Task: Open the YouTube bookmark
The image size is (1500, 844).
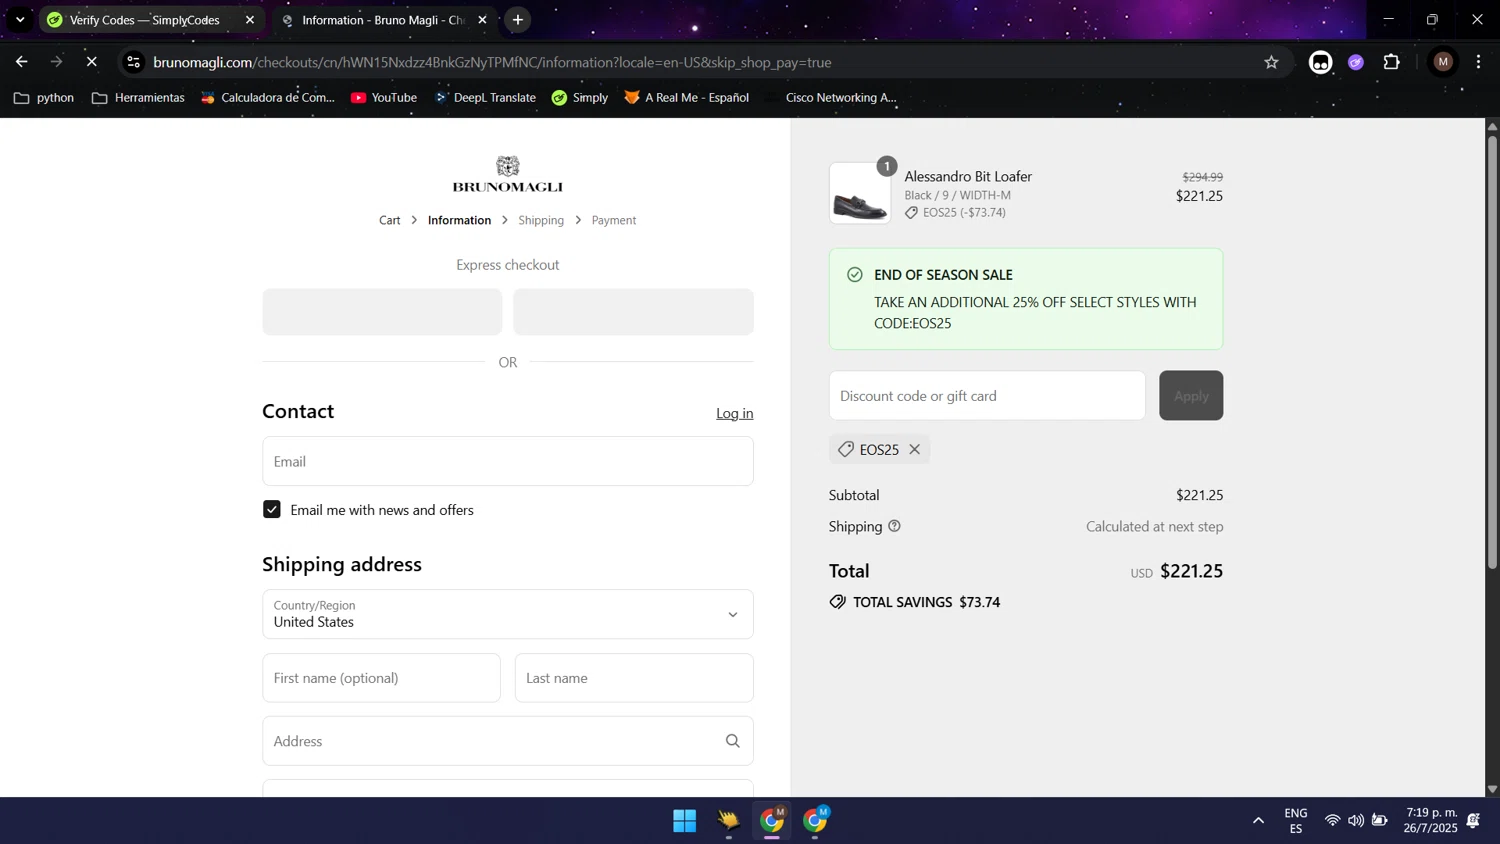Action: coord(384,97)
